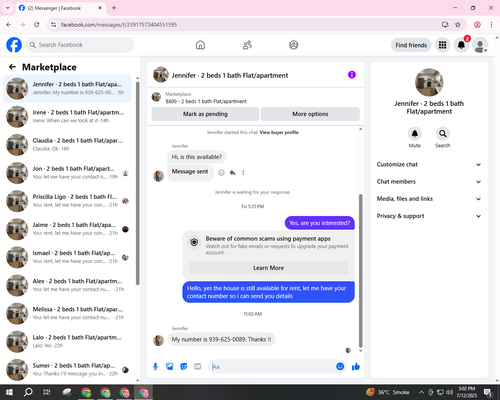Bookmark this page with the star icon

pyautogui.click(x=458, y=25)
